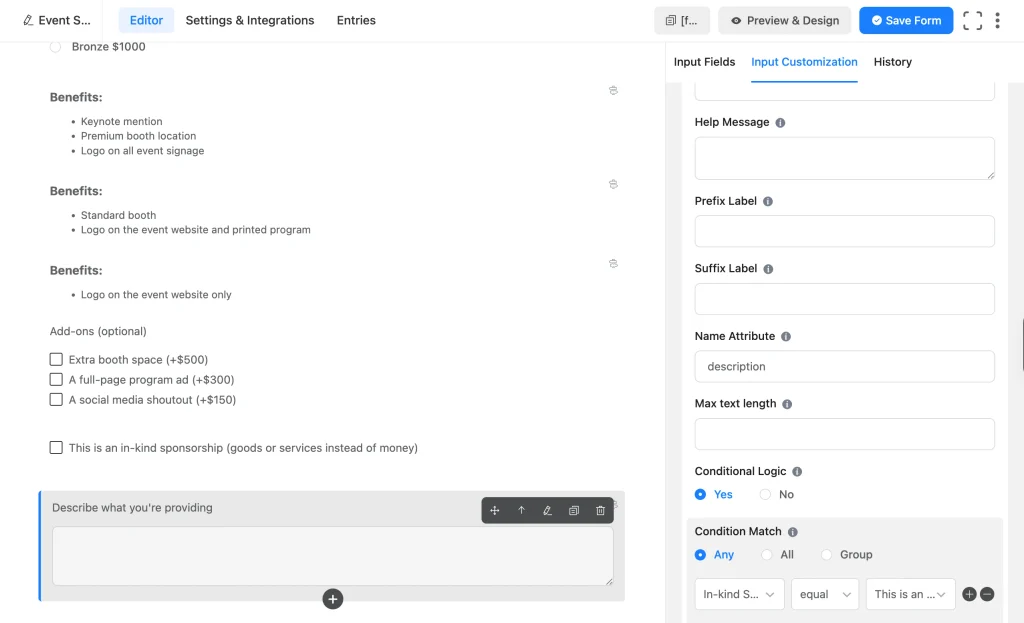
Task: Click the Prefix Label input
Action: [844, 231]
